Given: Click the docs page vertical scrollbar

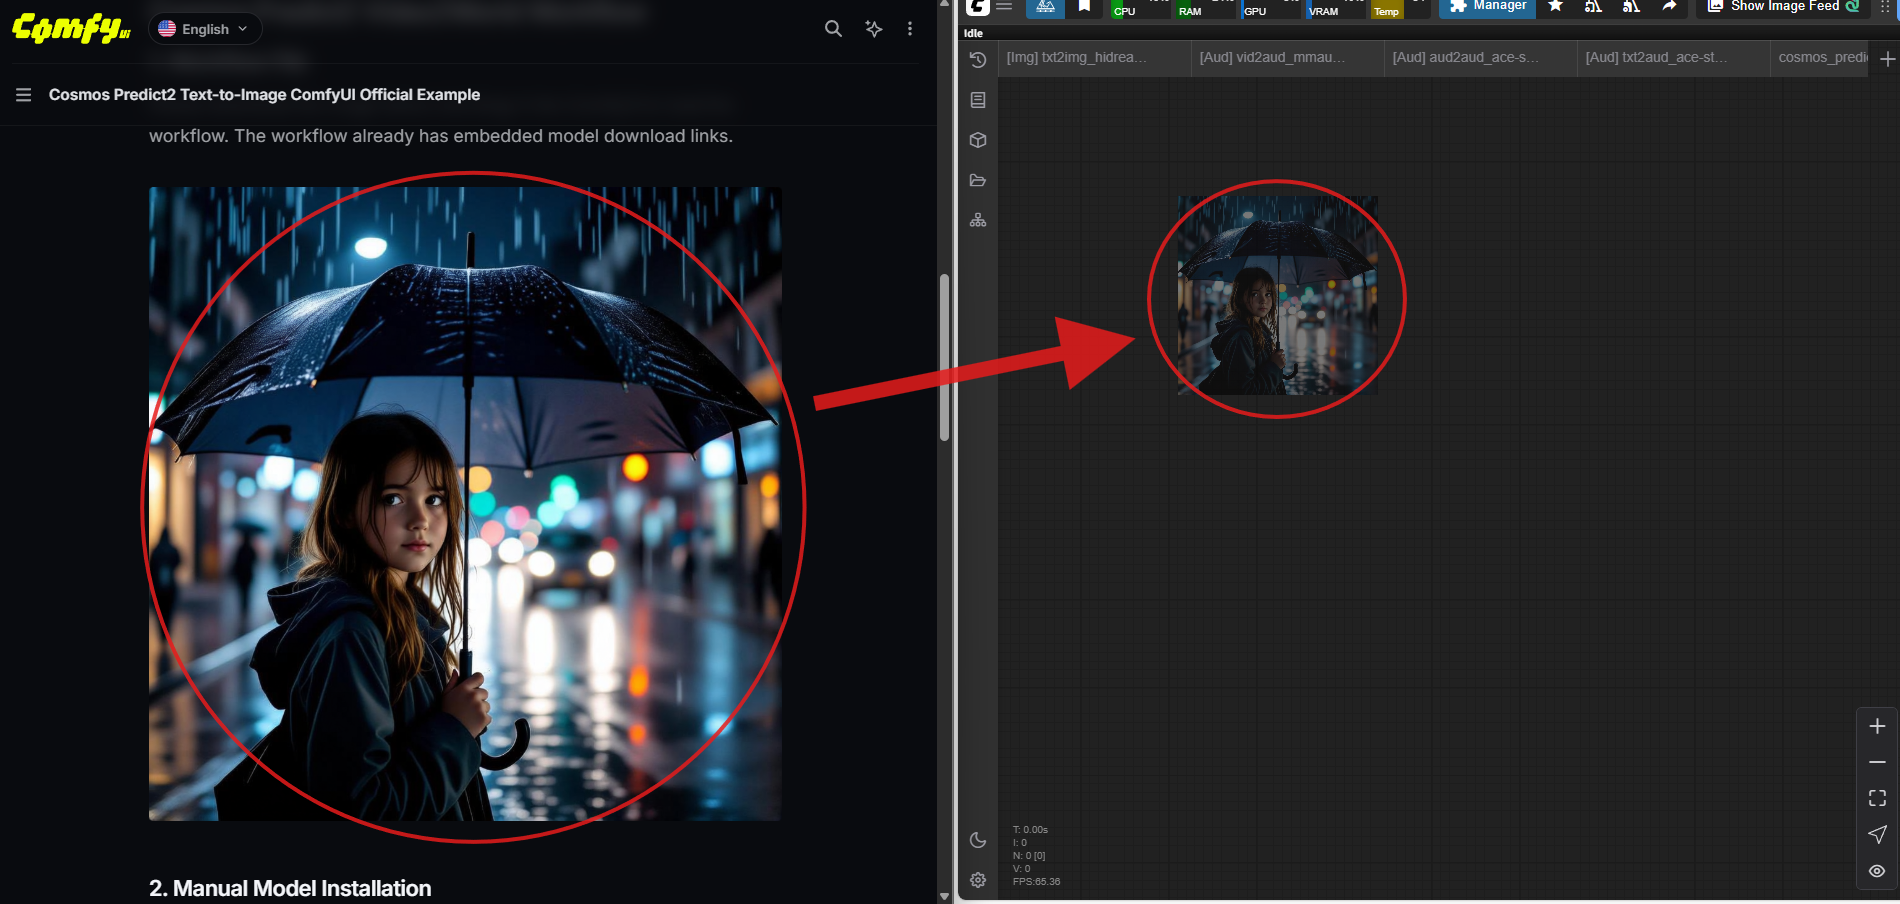Looking at the screenshot, I should pos(944,358).
